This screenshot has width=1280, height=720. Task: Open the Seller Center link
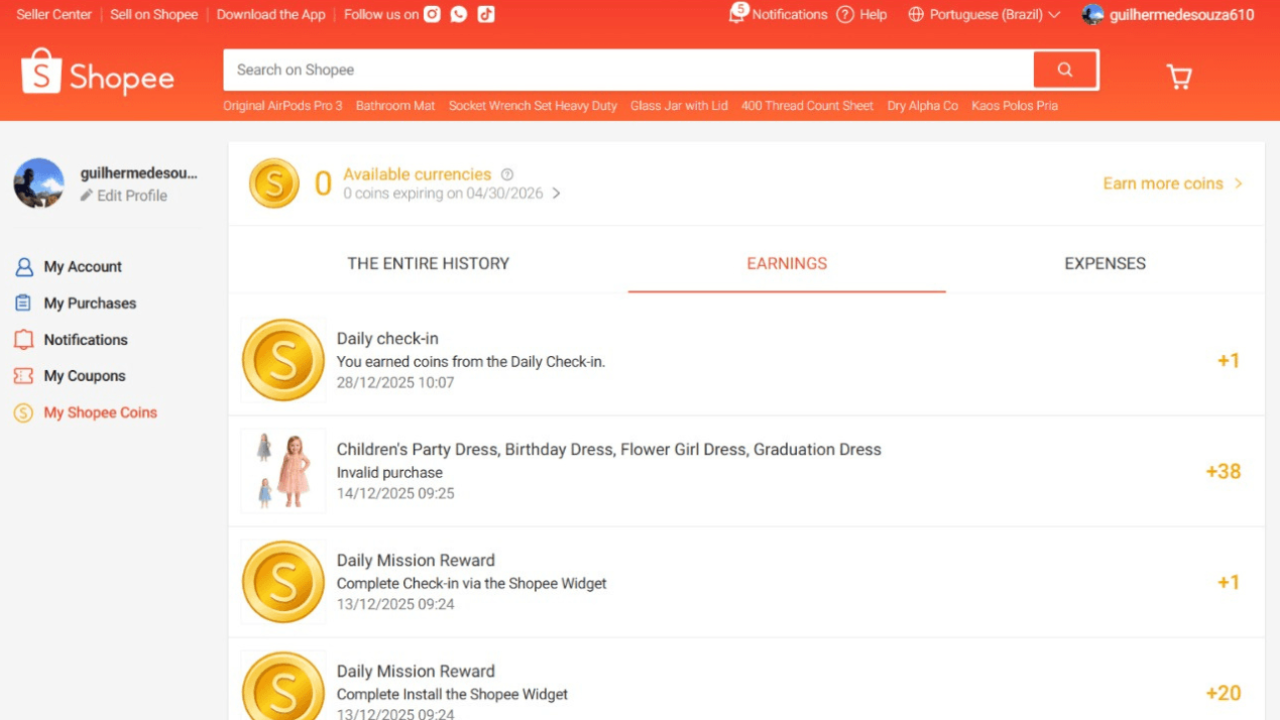(54, 14)
